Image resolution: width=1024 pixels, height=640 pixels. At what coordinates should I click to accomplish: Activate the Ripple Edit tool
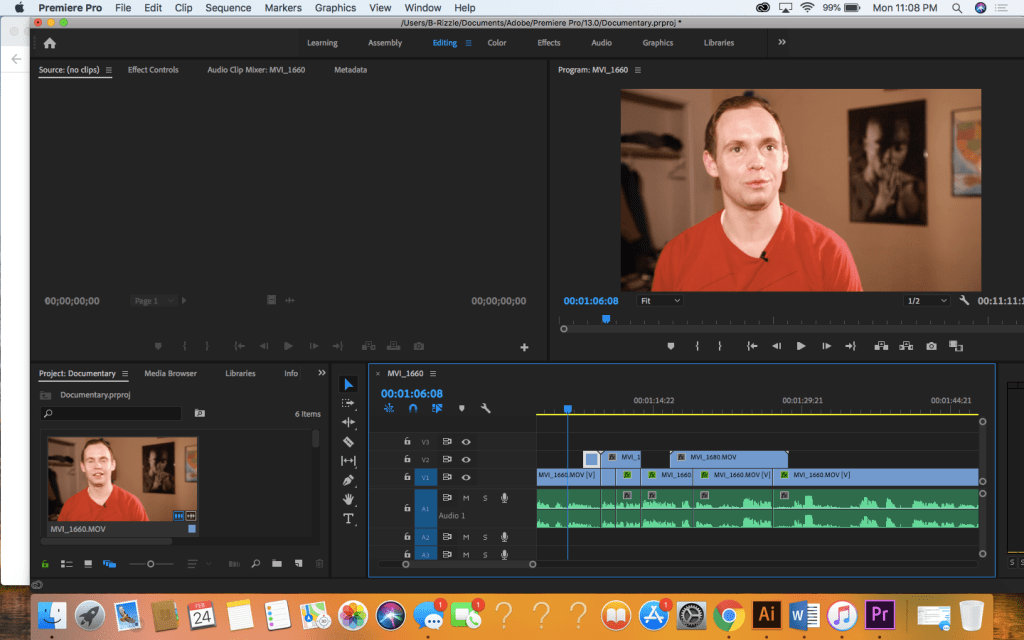pos(348,422)
